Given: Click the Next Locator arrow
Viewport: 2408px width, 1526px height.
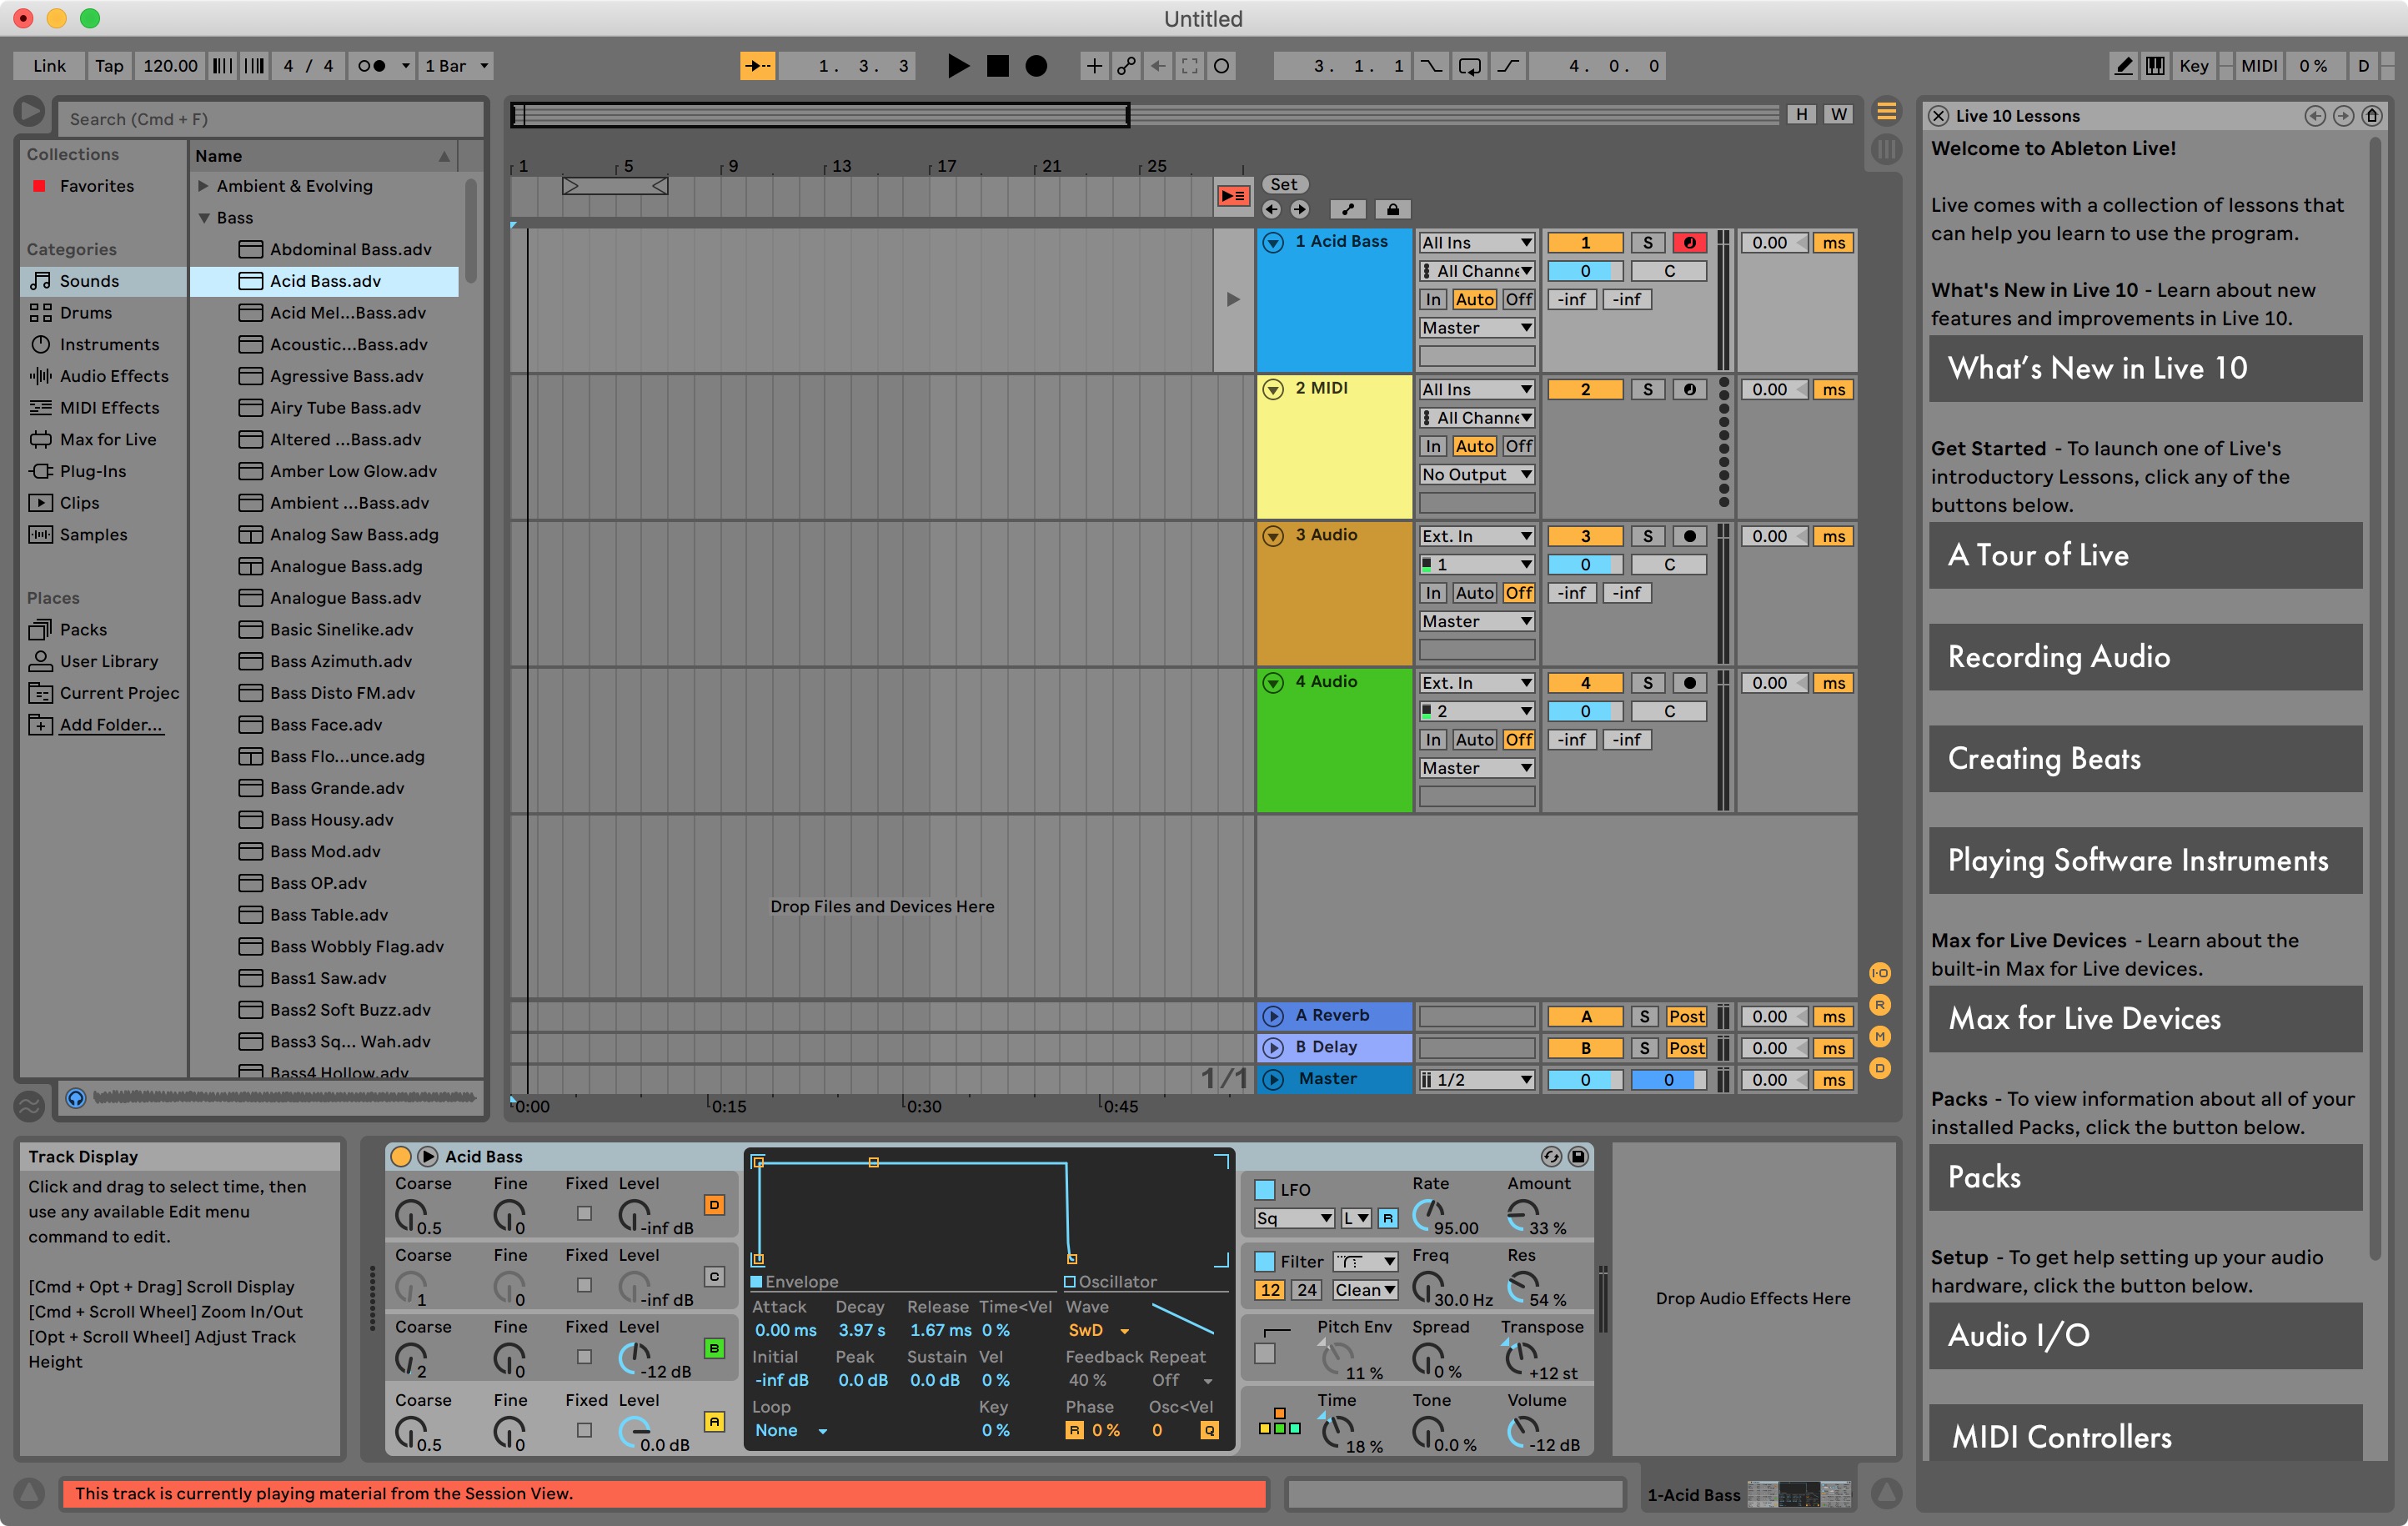Looking at the screenshot, I should pyautogui.click(x=1299, y=209).
